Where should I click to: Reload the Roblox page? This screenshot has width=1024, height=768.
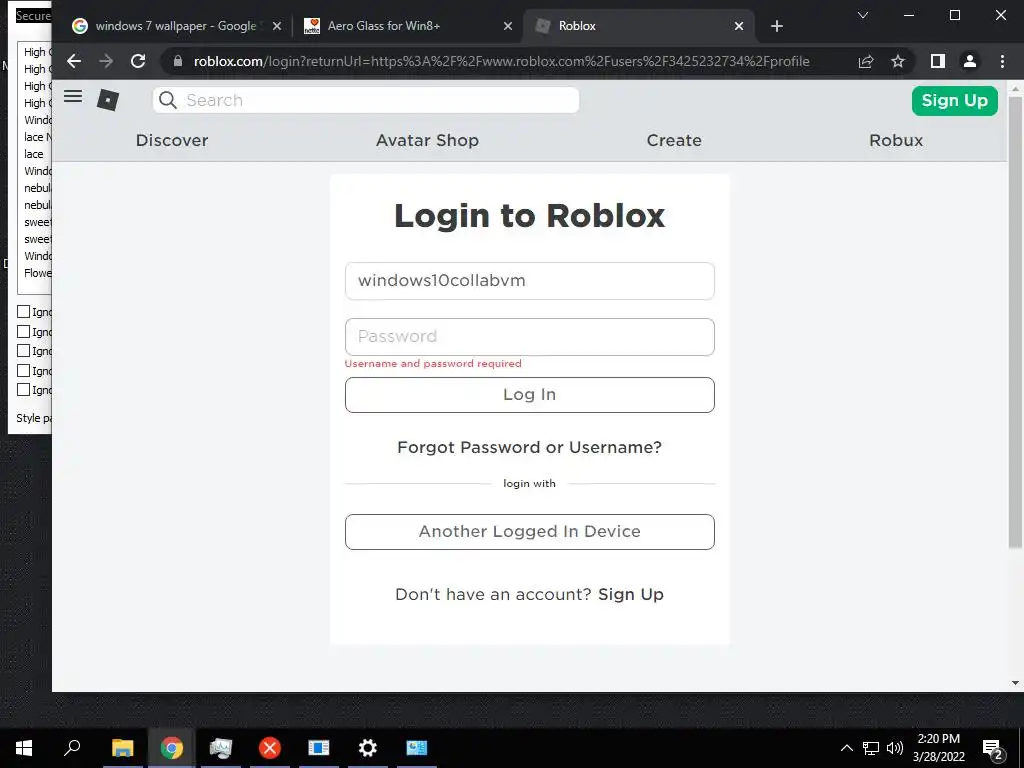(x=138, y=61)
